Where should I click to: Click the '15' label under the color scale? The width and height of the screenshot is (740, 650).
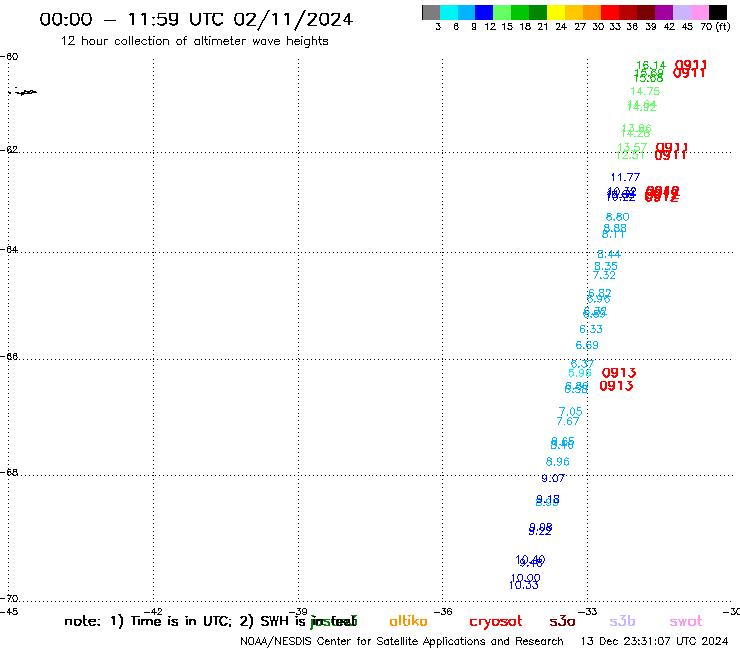[x=507, y=27]
